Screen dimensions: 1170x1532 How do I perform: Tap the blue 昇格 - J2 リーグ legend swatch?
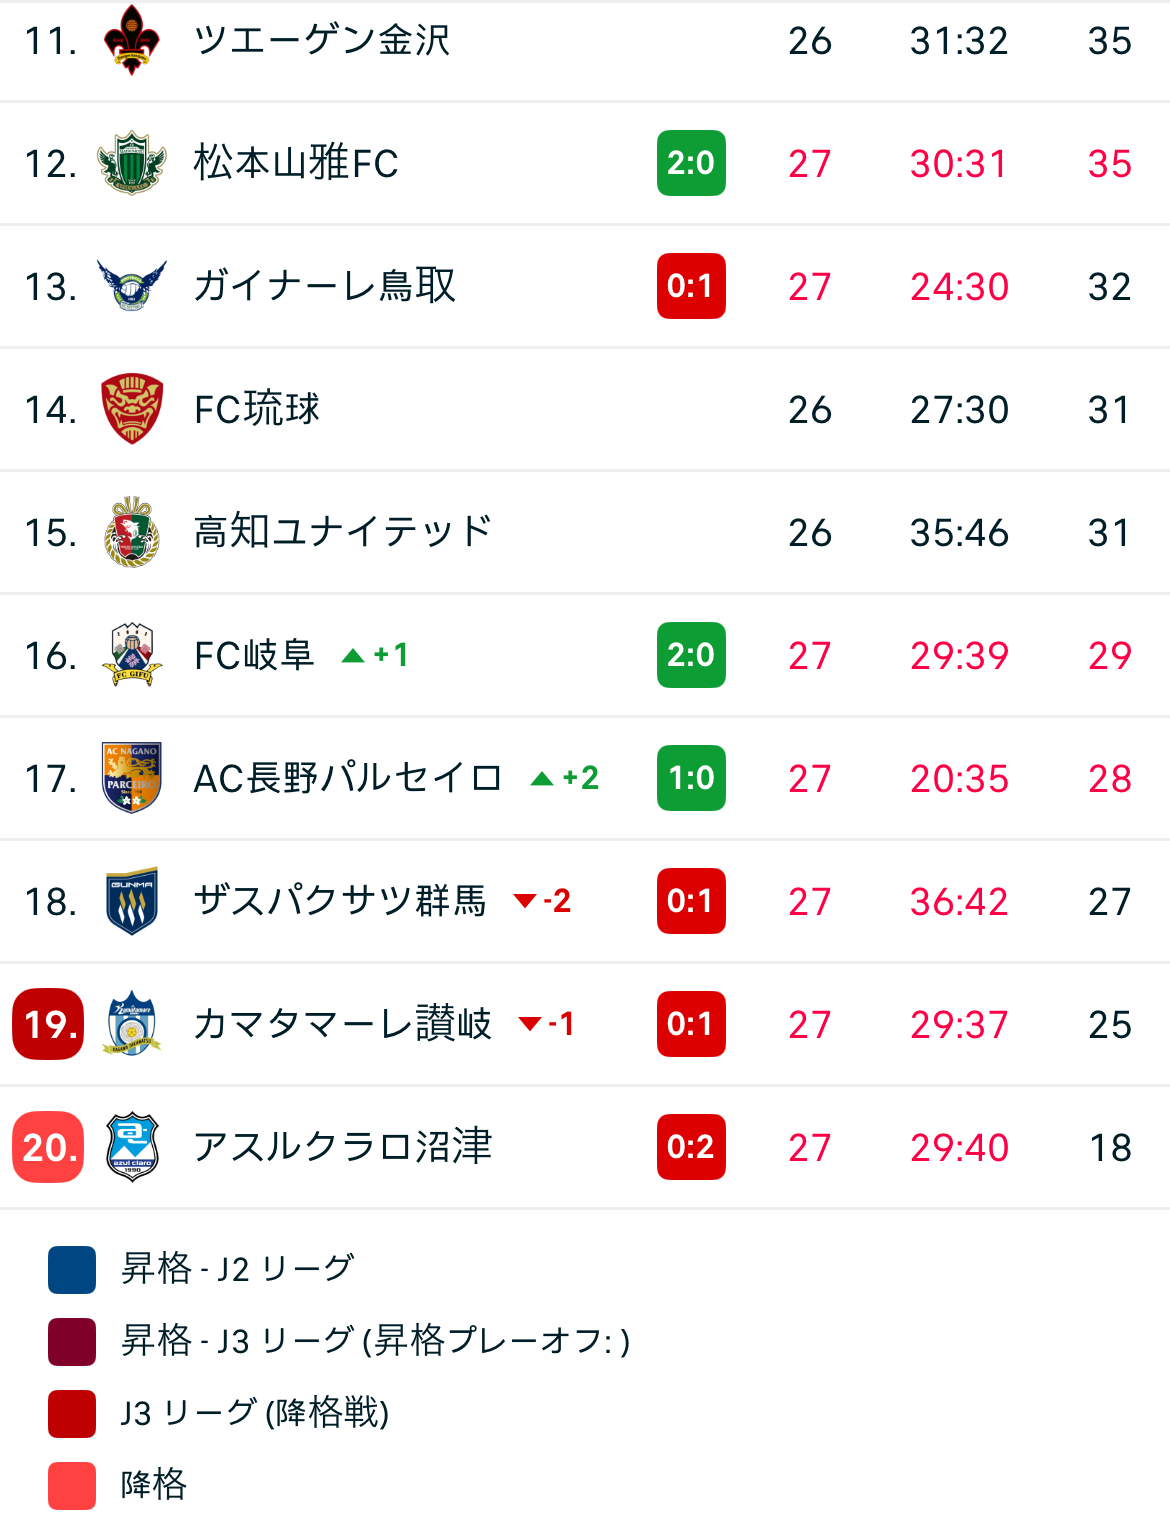pos(72,1270)
